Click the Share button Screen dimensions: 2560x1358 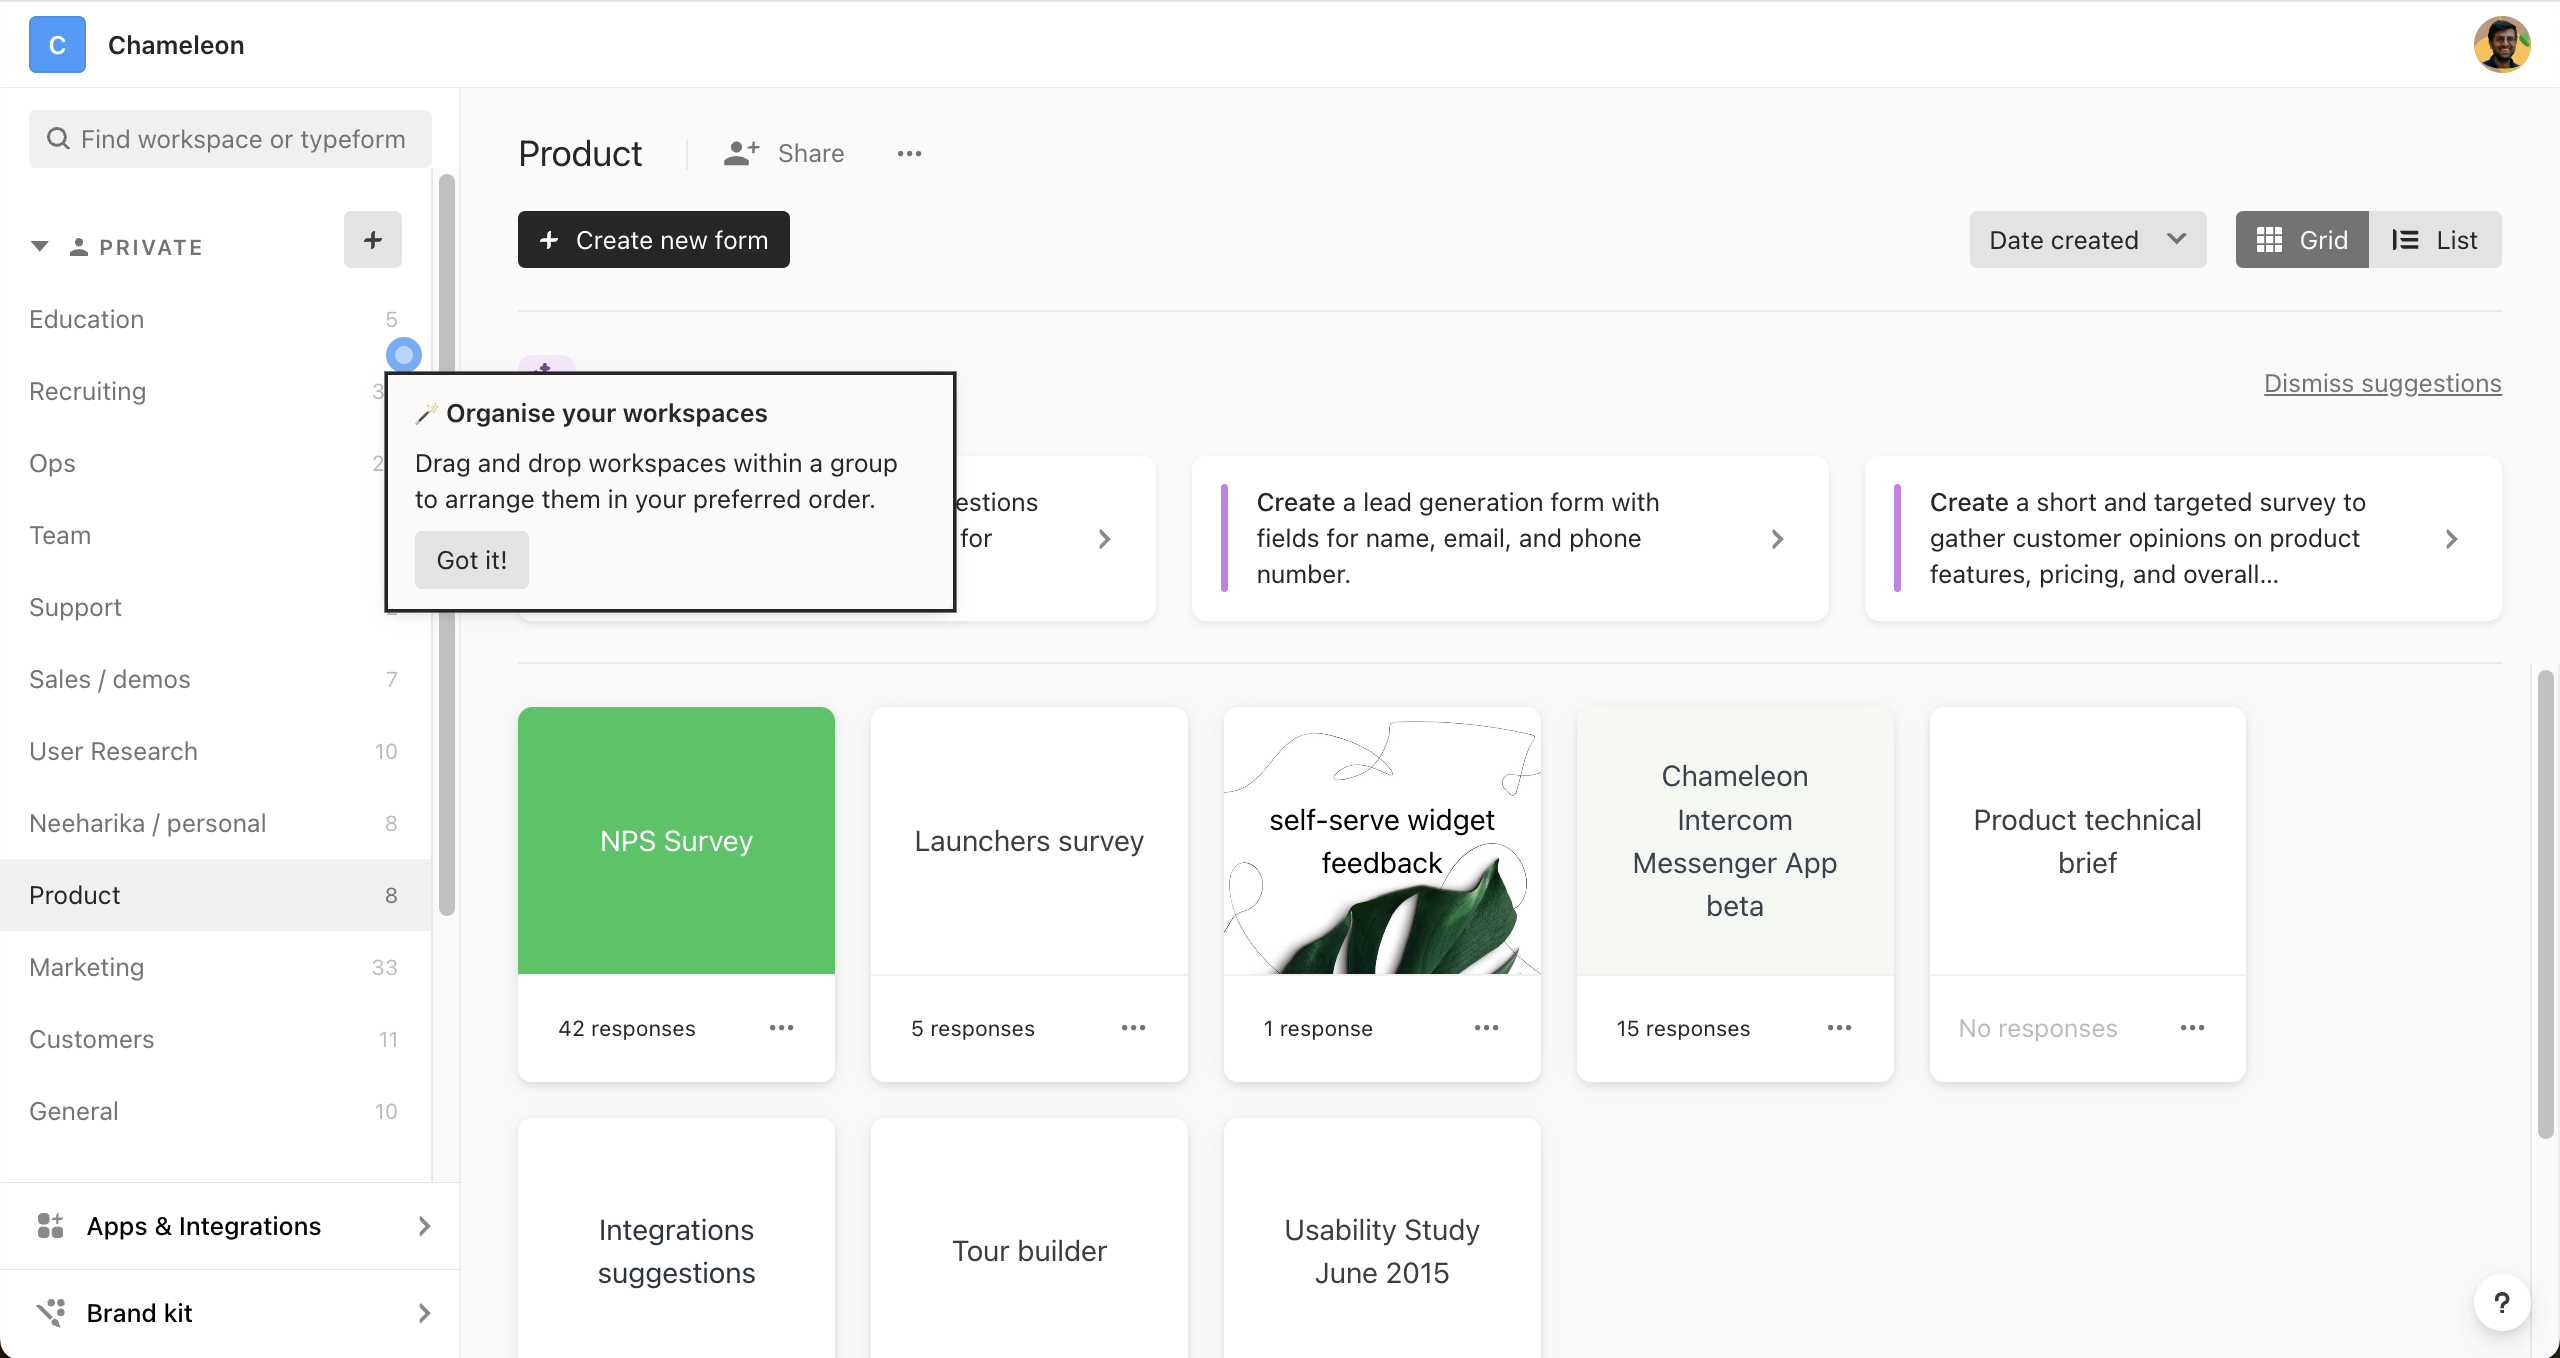[785, 154]
